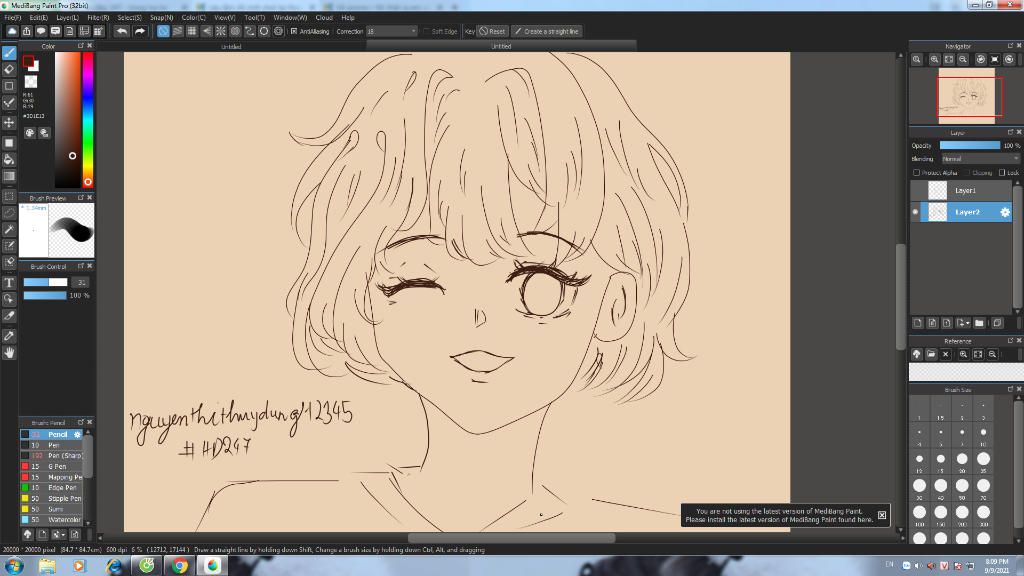Click the Redo arrow in toolbar
The width and height of the screenshot is (1024, 576).
click(140, 31)
